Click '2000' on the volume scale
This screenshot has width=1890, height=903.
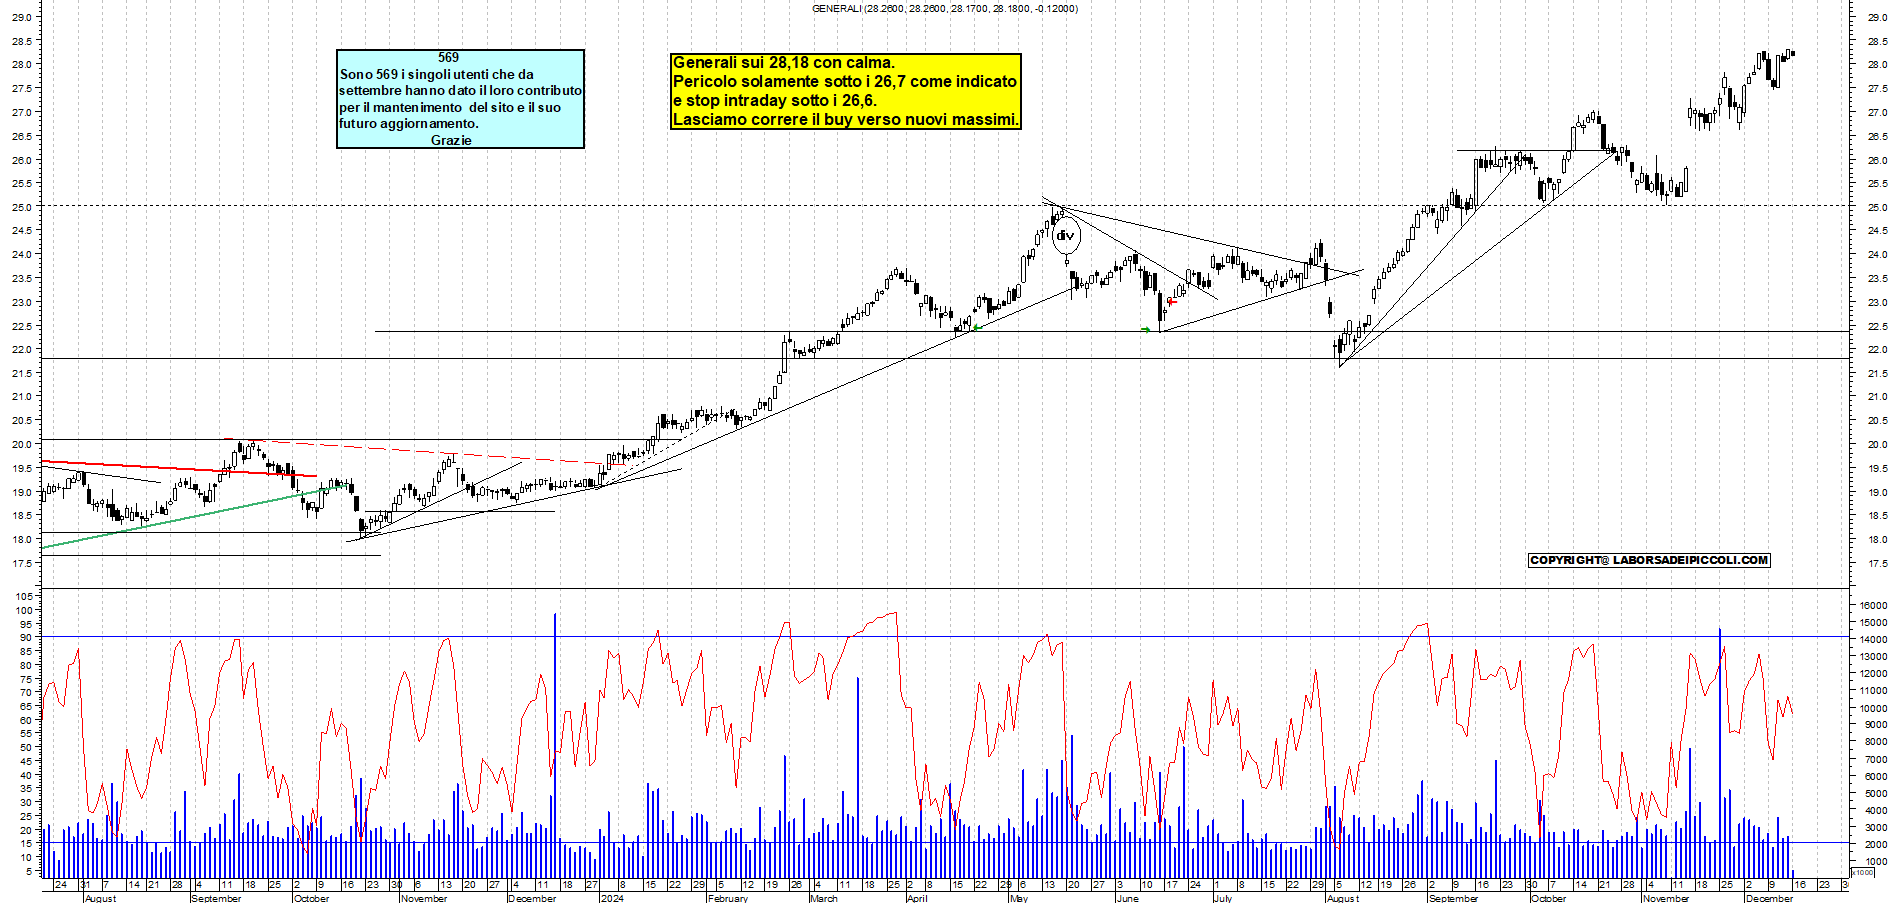(x=1876, y=845)
